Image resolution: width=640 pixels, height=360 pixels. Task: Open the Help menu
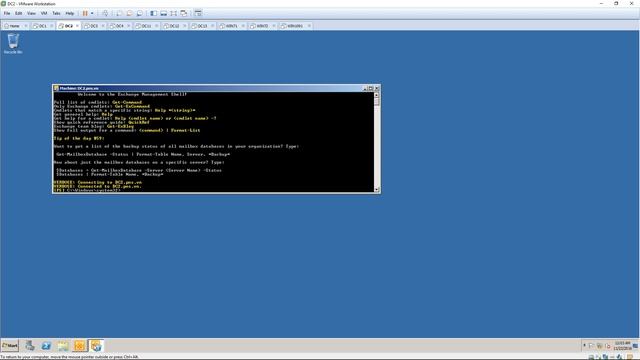(x=70, y=13)
